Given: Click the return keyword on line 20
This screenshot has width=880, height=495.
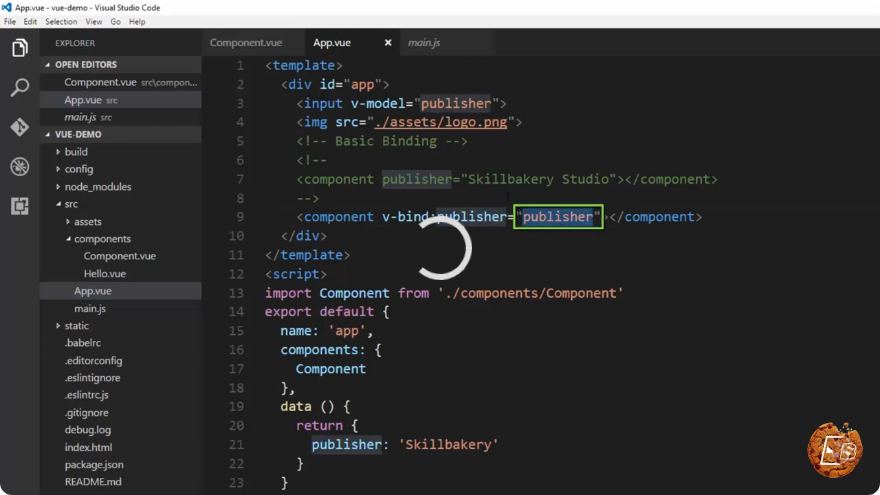Looking at the screenshot, I should pos(319,425).
